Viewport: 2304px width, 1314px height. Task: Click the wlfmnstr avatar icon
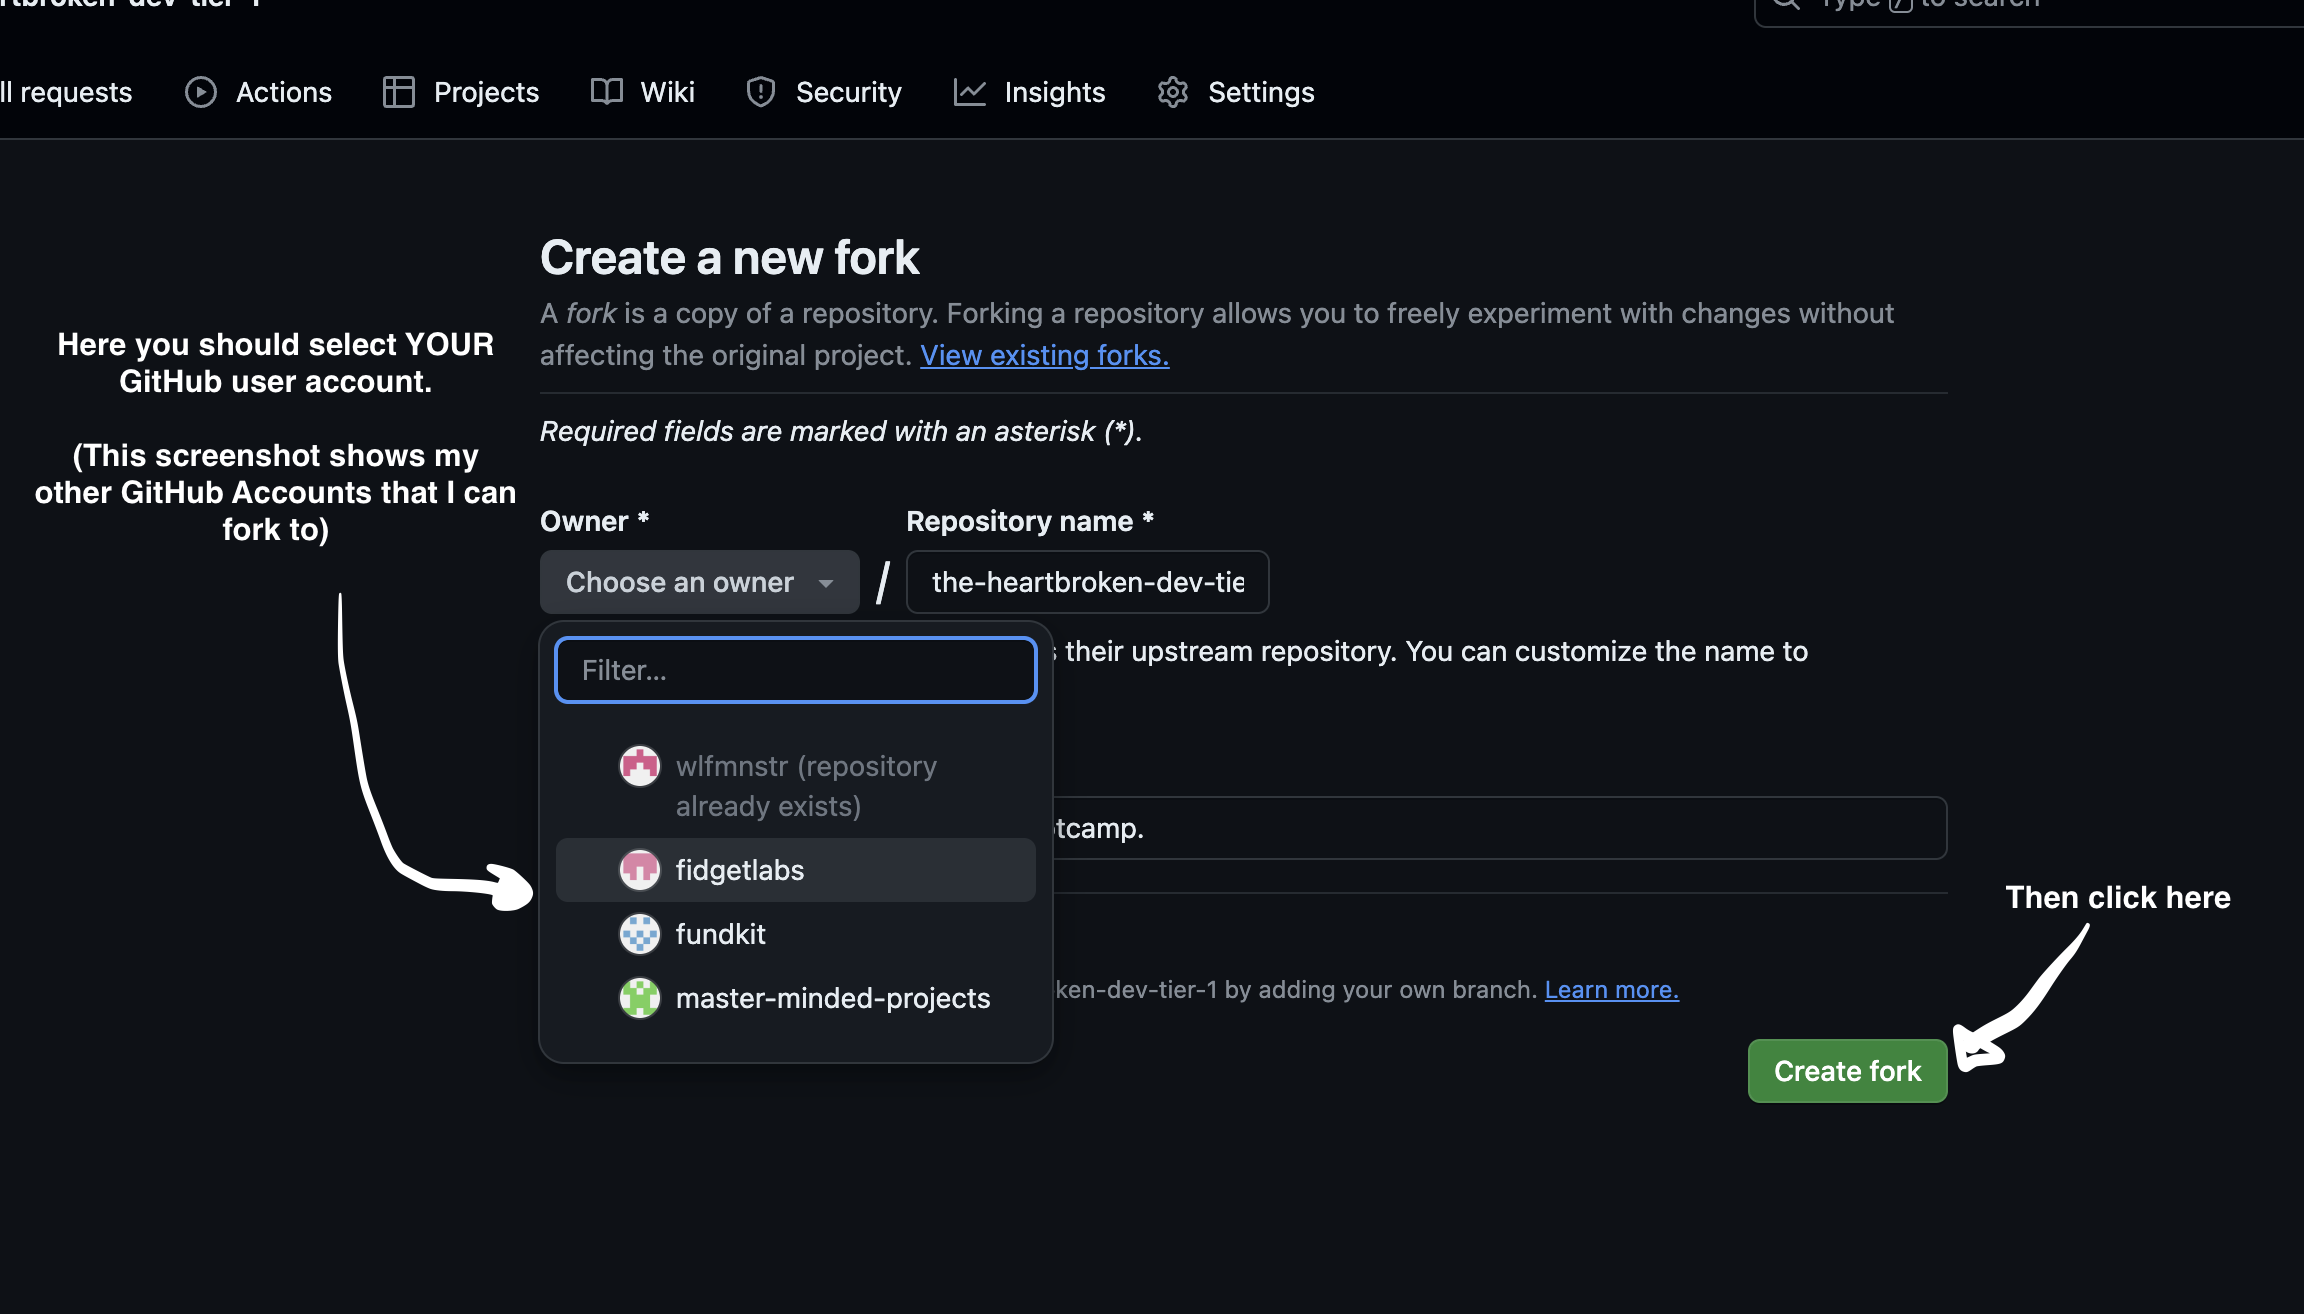pyautogui.click(x=640, y=766)
